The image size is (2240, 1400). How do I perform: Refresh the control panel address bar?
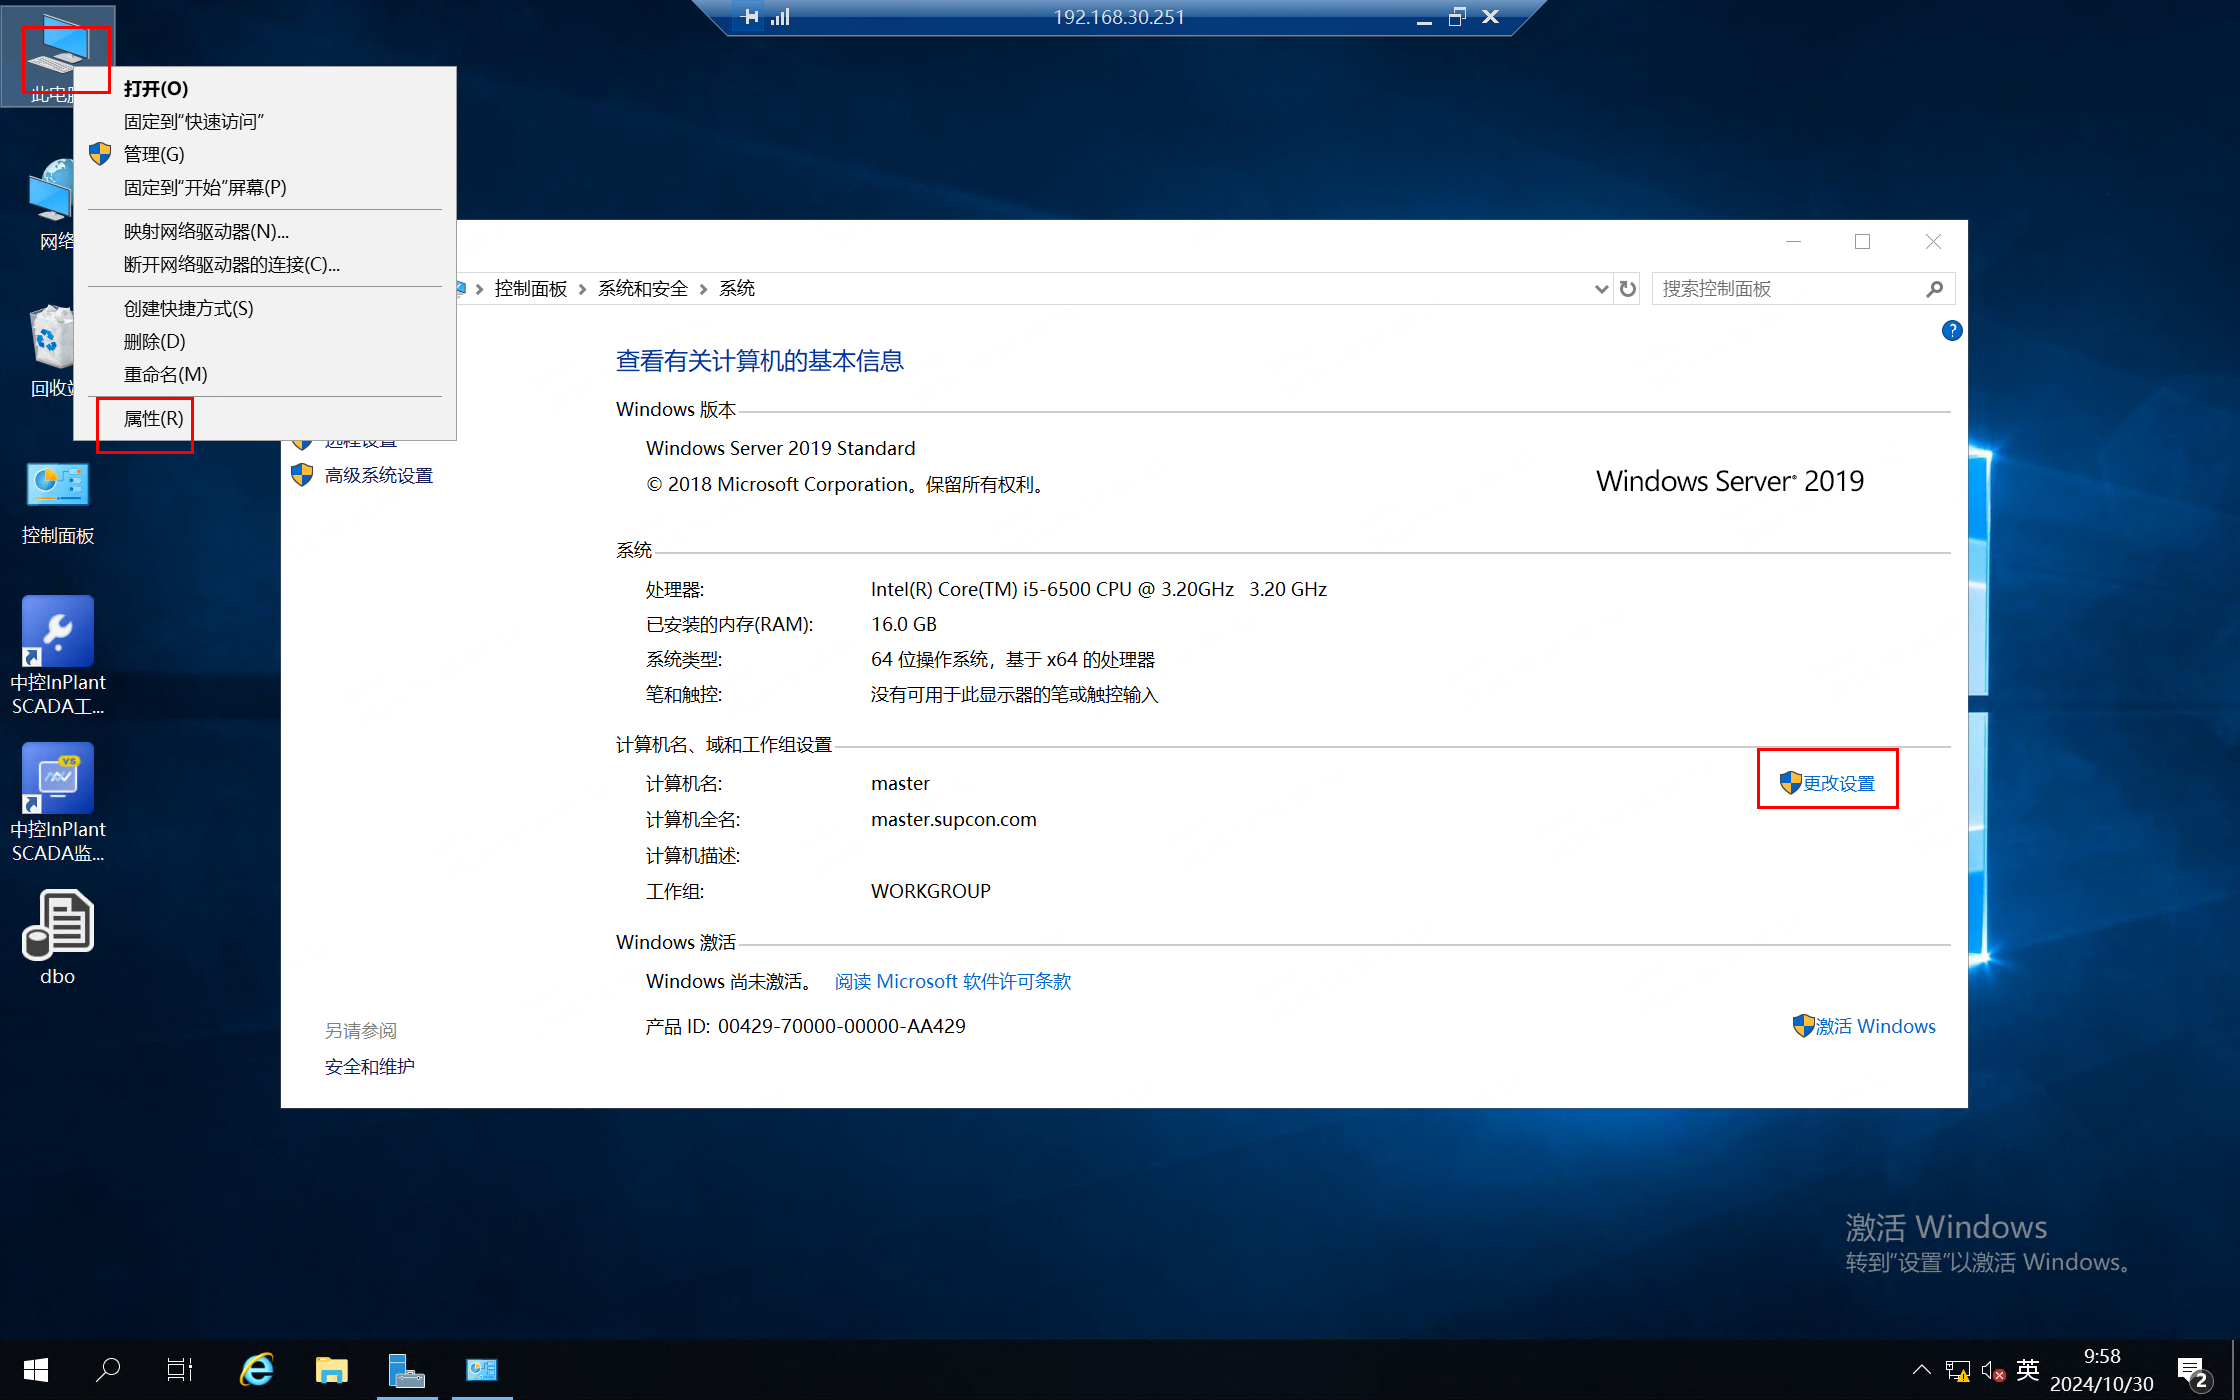click(1628, 289)
